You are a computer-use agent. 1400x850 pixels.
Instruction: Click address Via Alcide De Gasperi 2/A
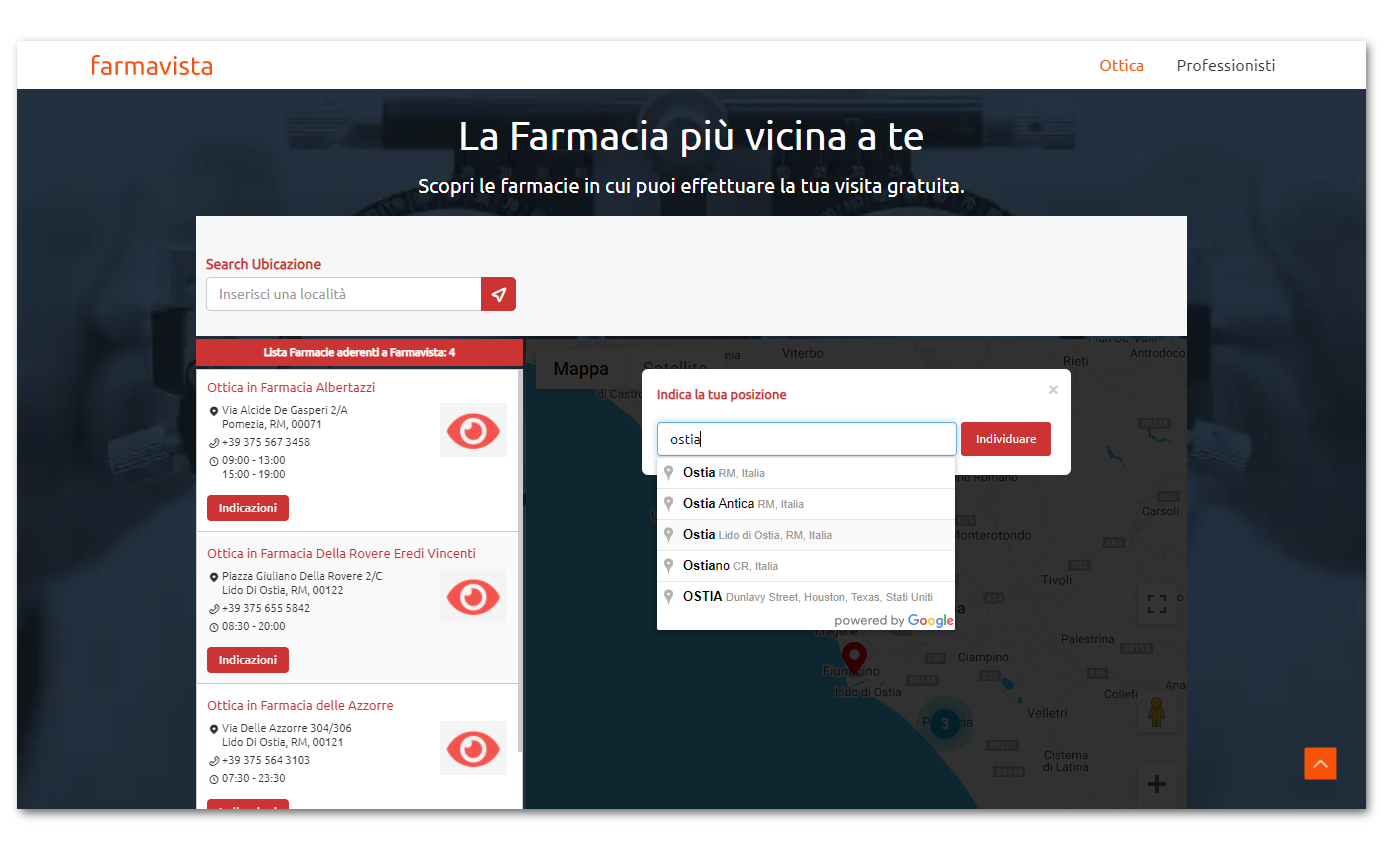pyautogui.click(x=285, y=410)
